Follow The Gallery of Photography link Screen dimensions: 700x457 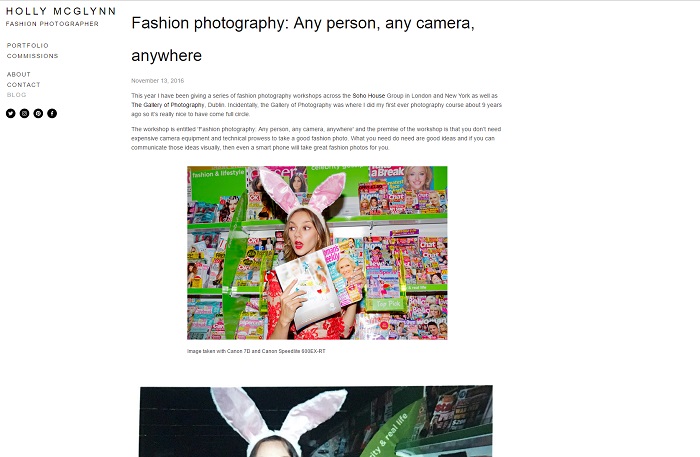[x=168, y=105]
